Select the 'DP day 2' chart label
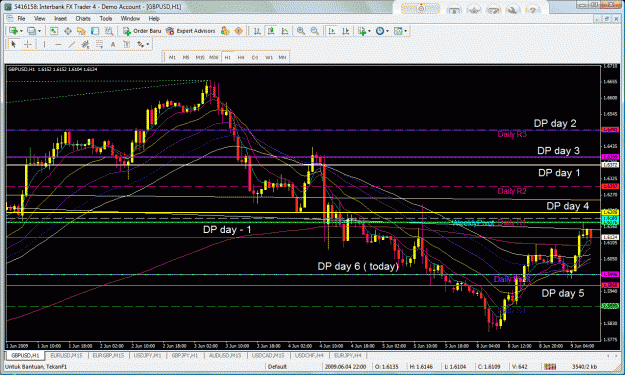This screenshot has width=625, height=375. (x=555, y=124)
